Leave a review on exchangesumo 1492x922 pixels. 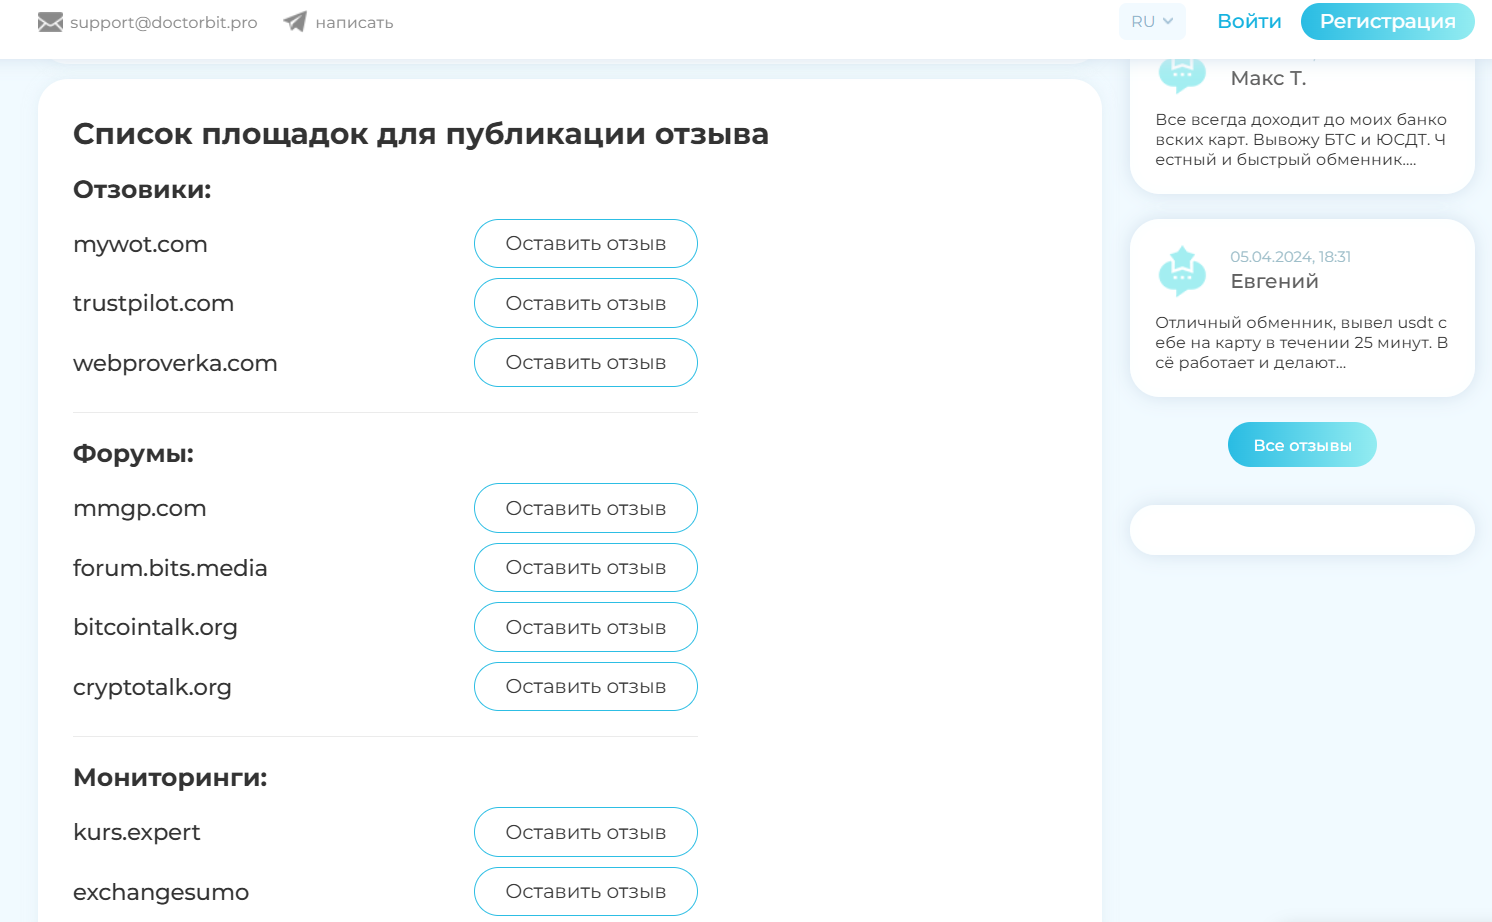585,891
